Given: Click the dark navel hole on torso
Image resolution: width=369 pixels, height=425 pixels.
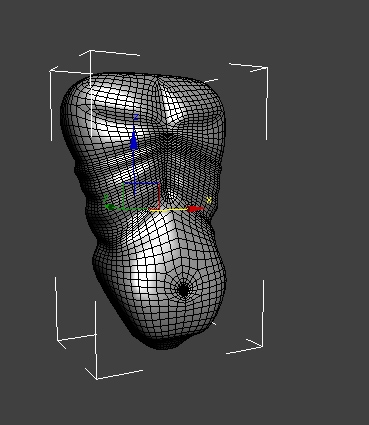Looking at the screenshot, I should pos(183,290).
